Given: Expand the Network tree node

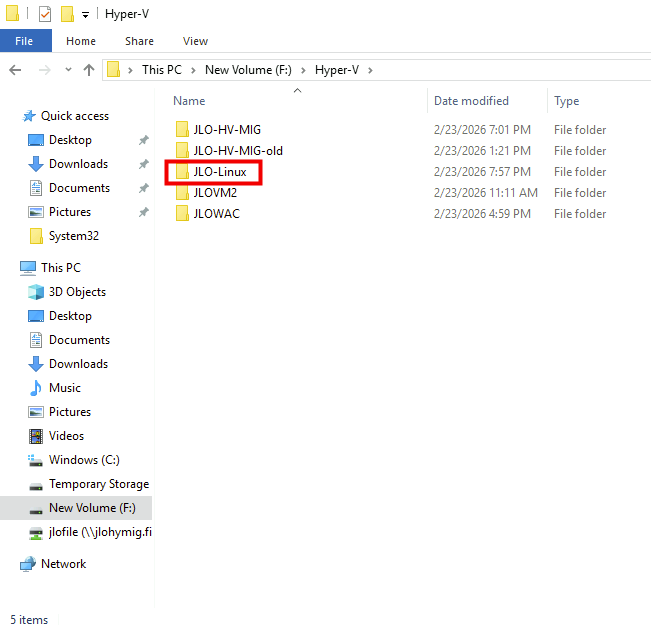Looking at the screenshot, I should [x=11, y=564].
